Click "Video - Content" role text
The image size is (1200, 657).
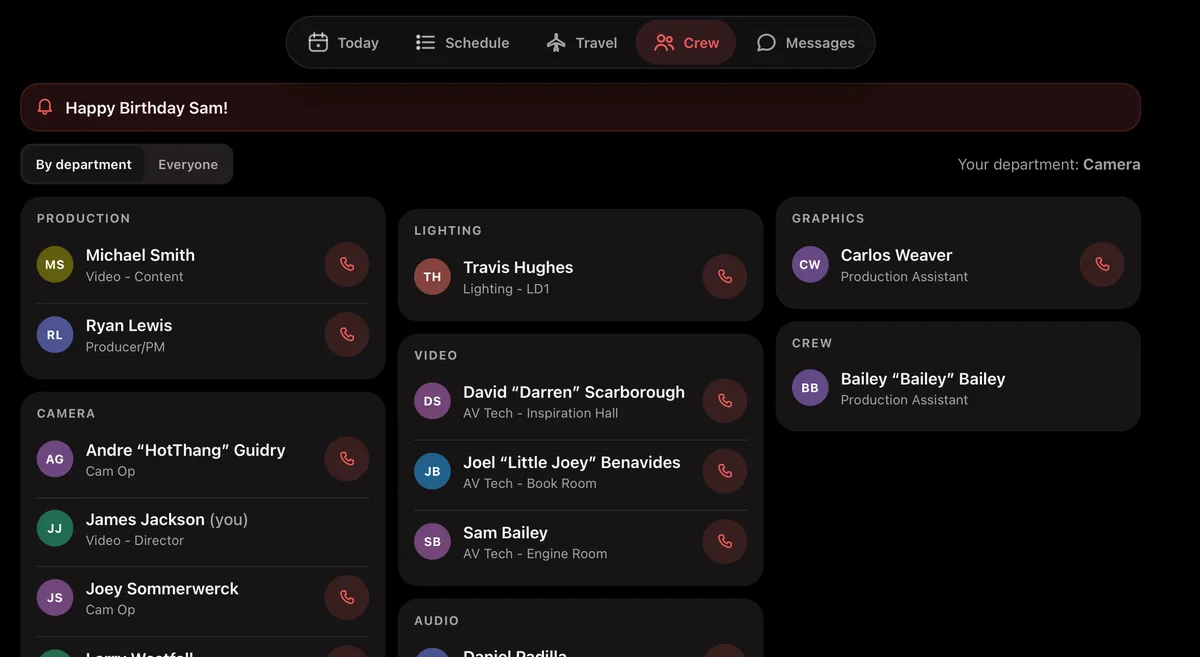point(135,277)
